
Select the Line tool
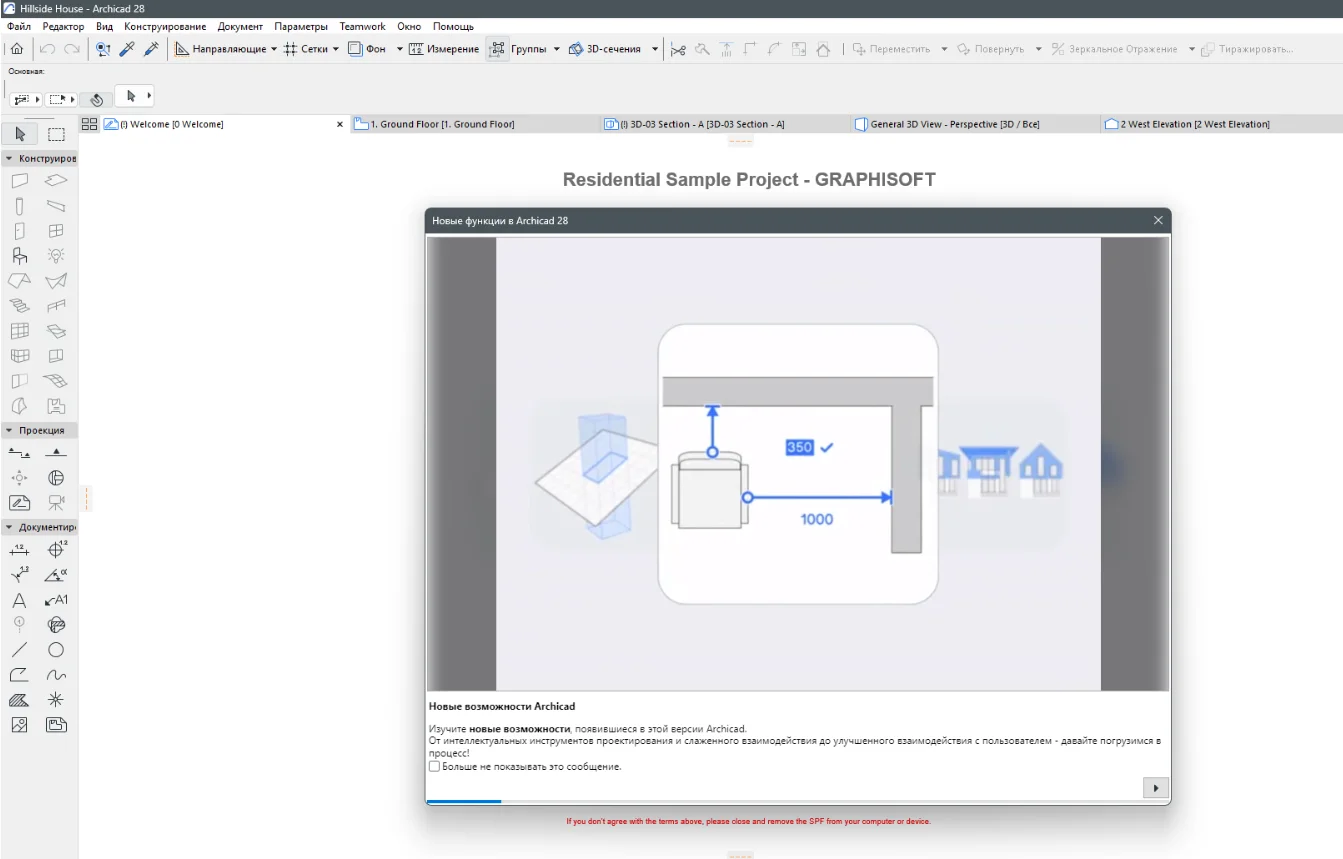(19, 650)
